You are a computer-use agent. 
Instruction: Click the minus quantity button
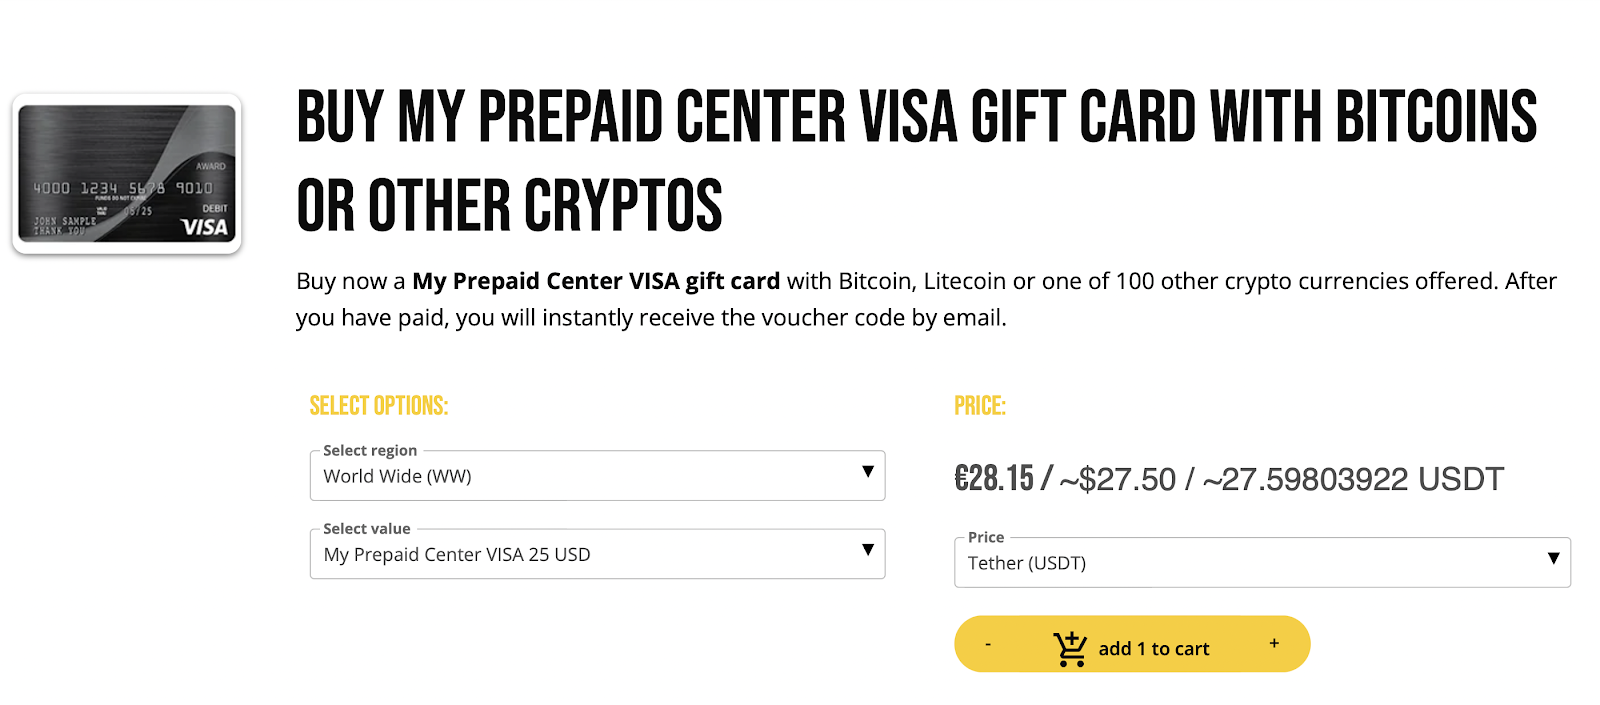(x=988, y=644)
